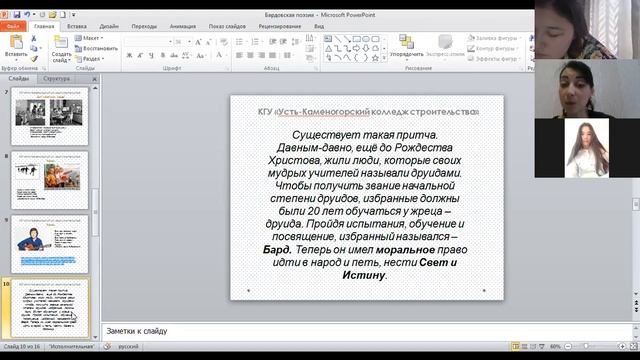Click the zoom slider handle
This screenshot has height=360, width=640.
(587, 346)
